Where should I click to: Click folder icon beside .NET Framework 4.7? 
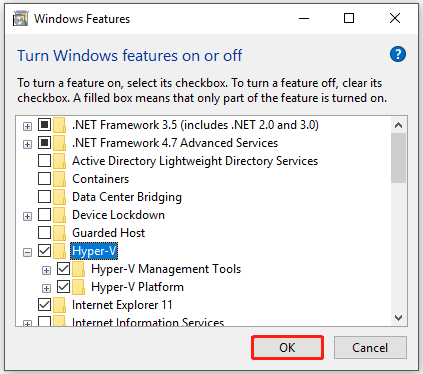(59, 143)
